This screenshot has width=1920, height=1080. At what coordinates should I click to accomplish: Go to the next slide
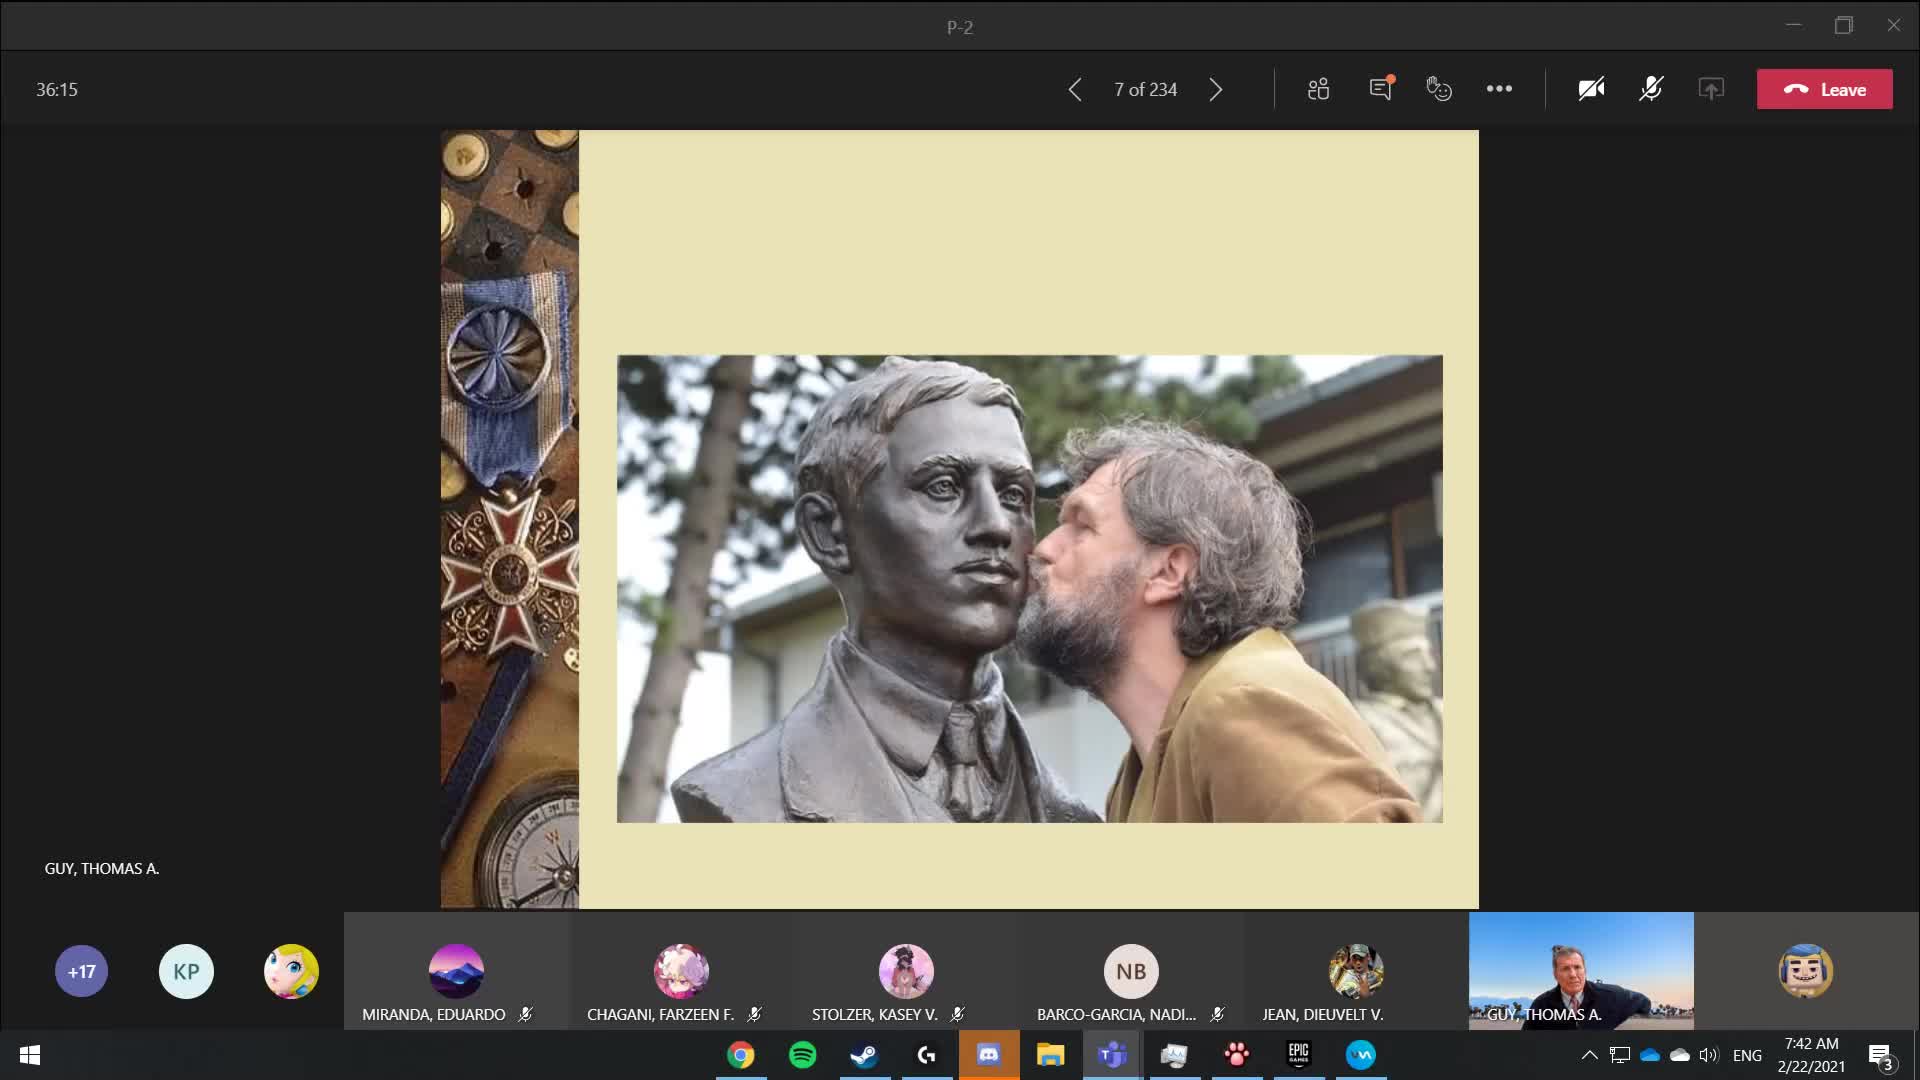pyautogui.click(x=1216, y=90)
